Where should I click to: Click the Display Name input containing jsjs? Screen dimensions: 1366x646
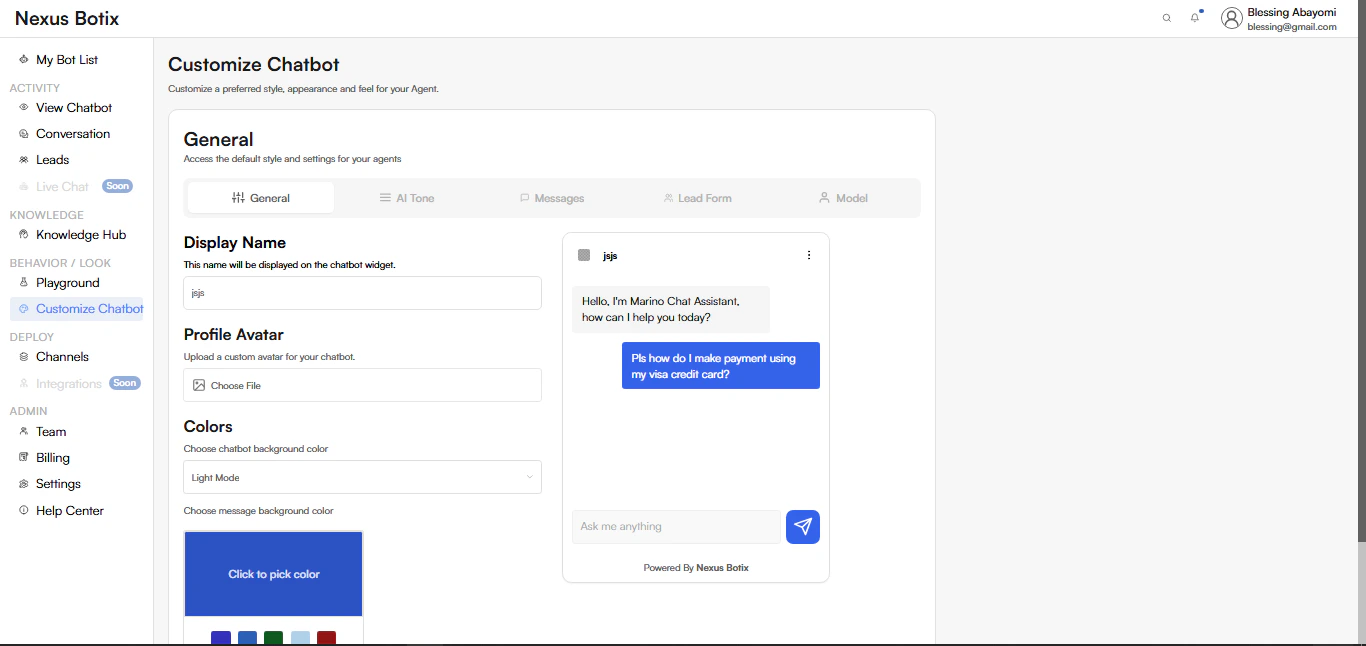363,293
